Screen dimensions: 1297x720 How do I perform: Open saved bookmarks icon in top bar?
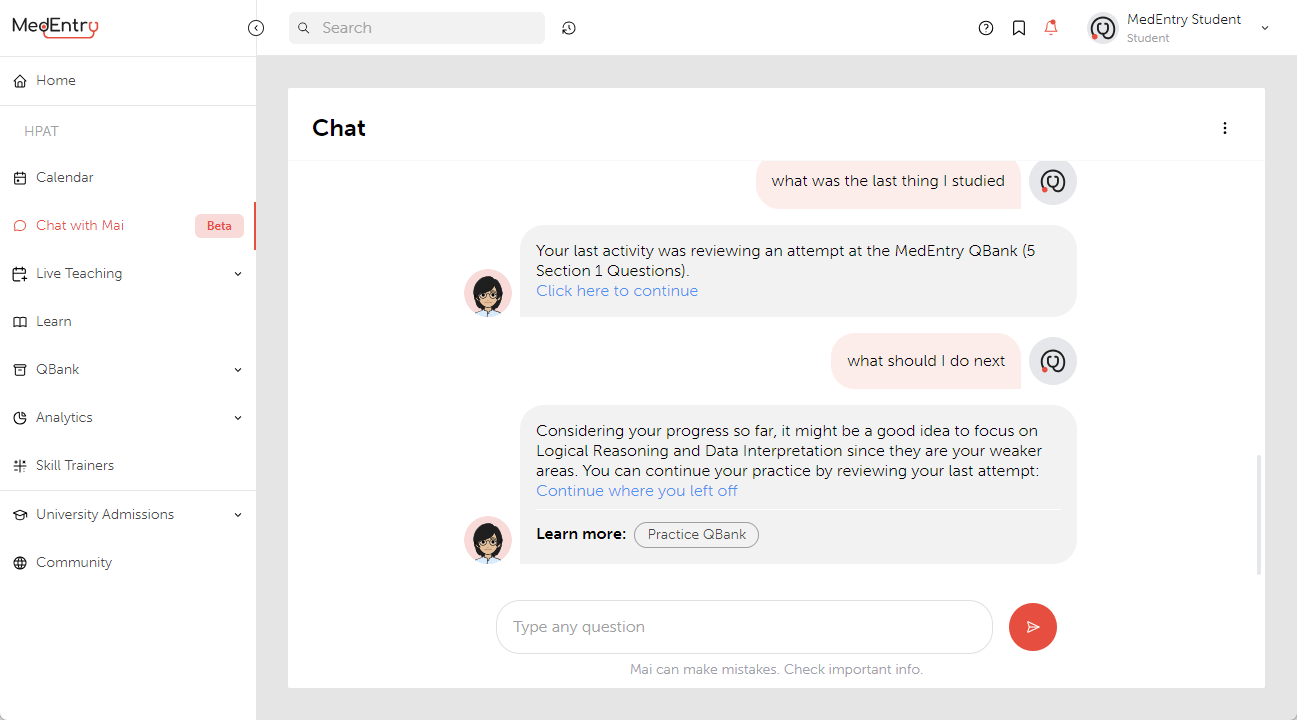[1018, 27]
